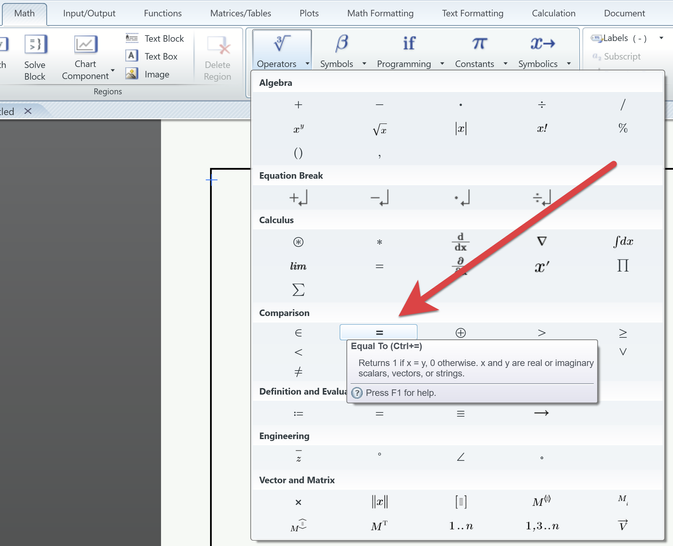Insert the greater than operator
Viewport: 673px width, 546px height.
pyautogui.click(x=542, y=333)
